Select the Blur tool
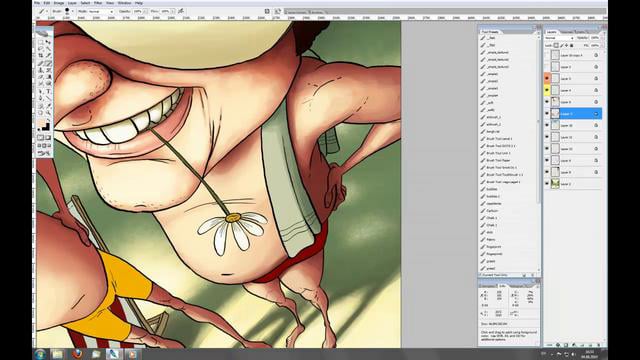Screen dimensions: 640x360 [40, 84]
